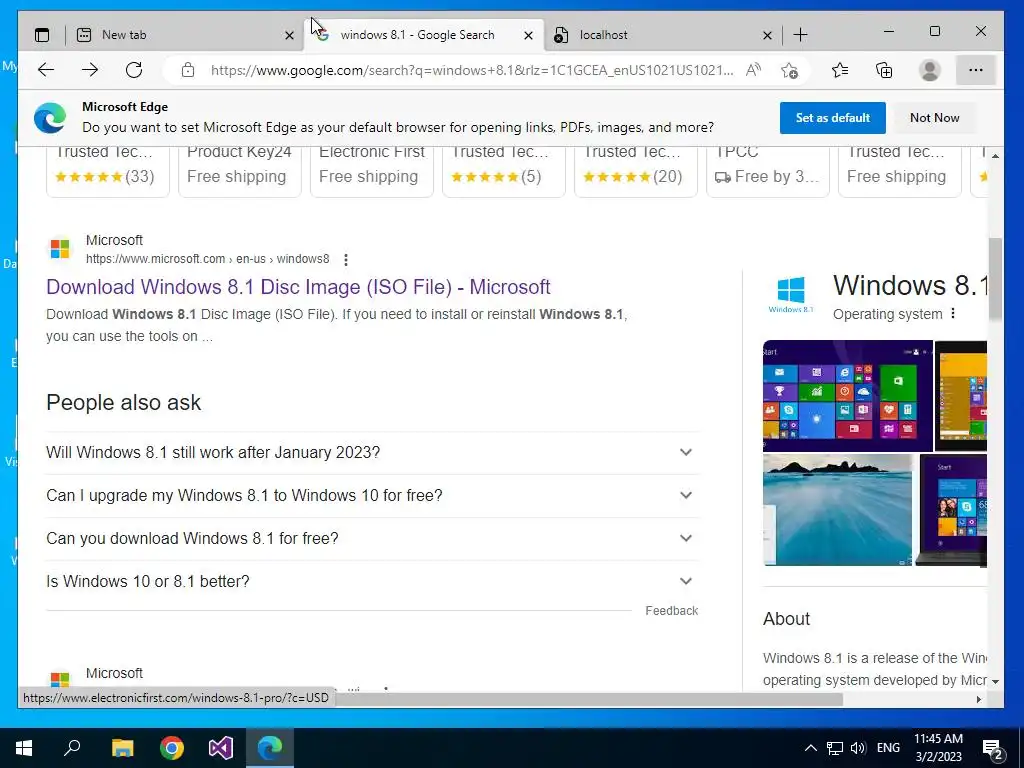Image resolution: width=1024 pixels, height=768 pixels.
Task: Expand Will Windows 8.1 still work question
Action: click(x=372, y=453)
